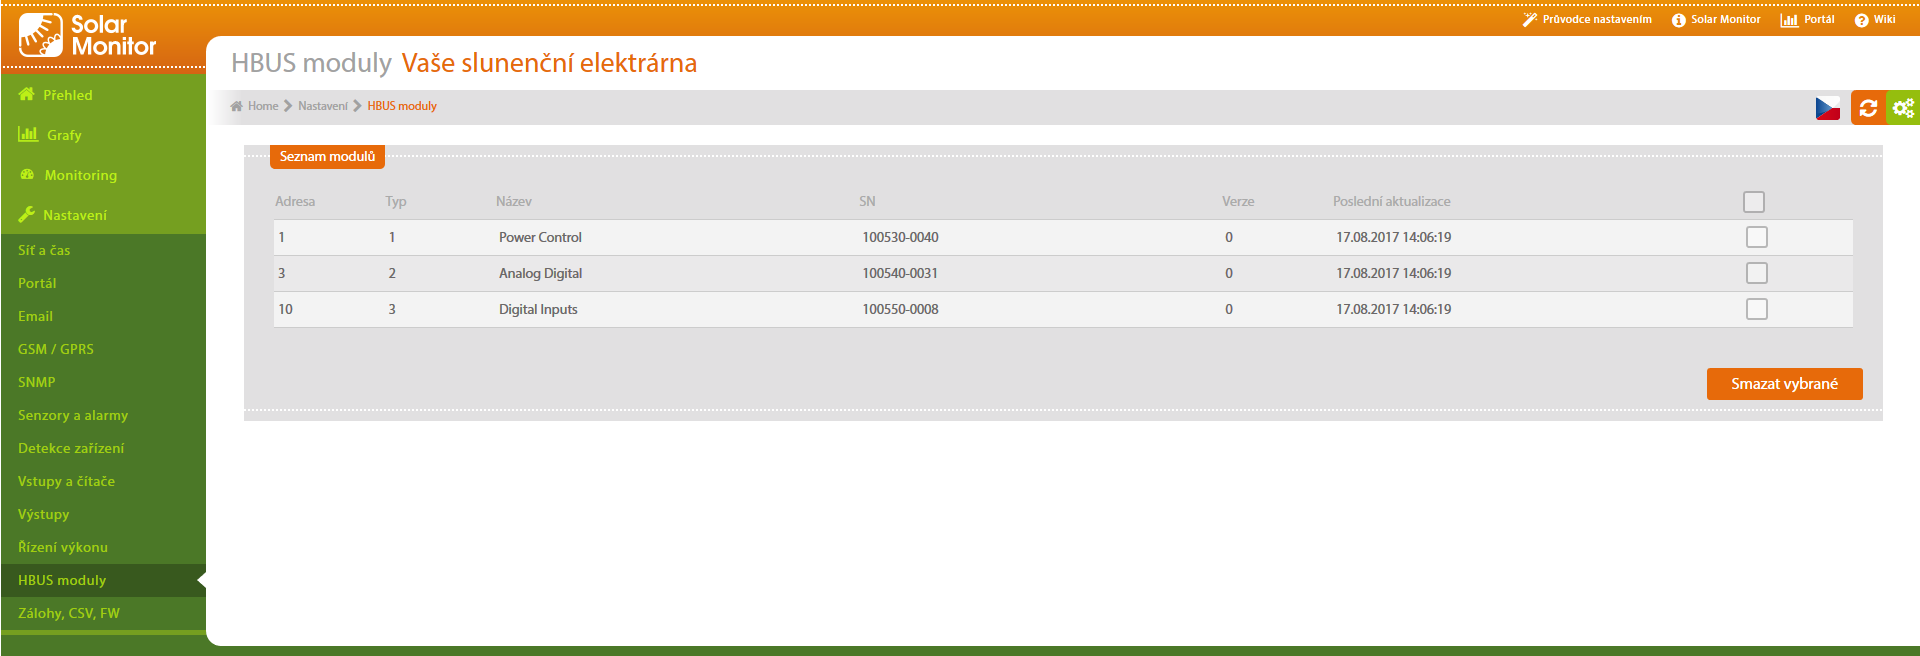
Task: Click the Home icon in breadcrumb
Action: point(237,106)
